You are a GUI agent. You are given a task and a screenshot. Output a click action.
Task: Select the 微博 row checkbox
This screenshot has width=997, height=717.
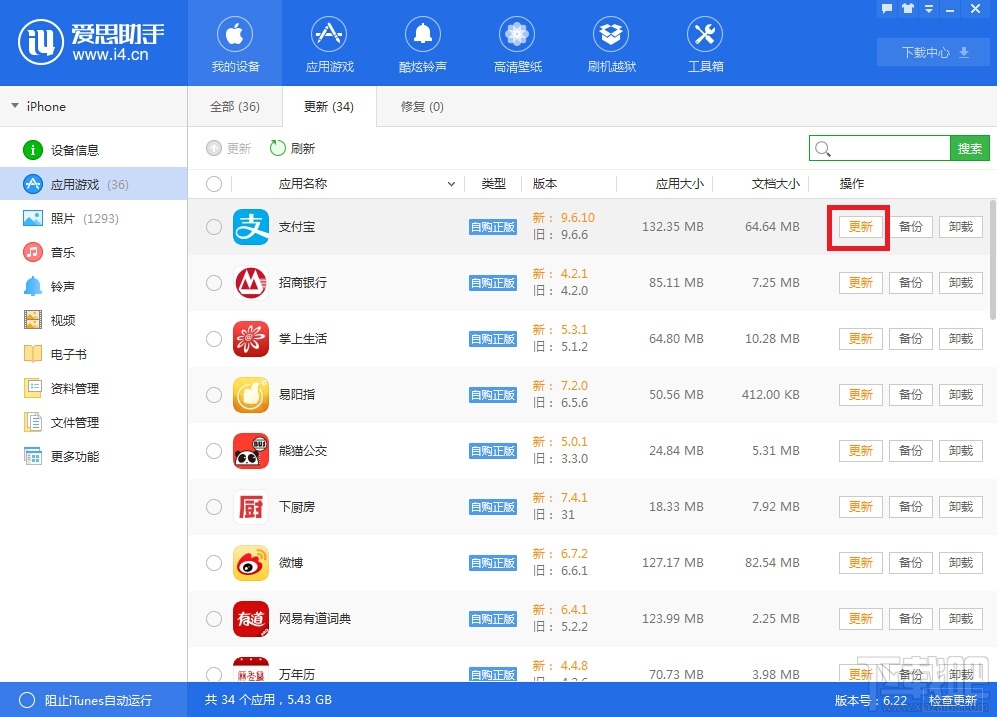click(214, 563)
